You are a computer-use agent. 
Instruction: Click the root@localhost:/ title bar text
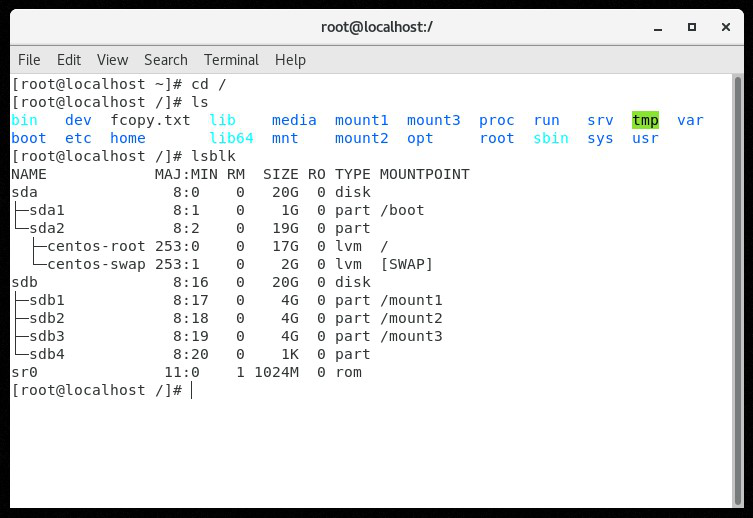(x=376, y=26)
